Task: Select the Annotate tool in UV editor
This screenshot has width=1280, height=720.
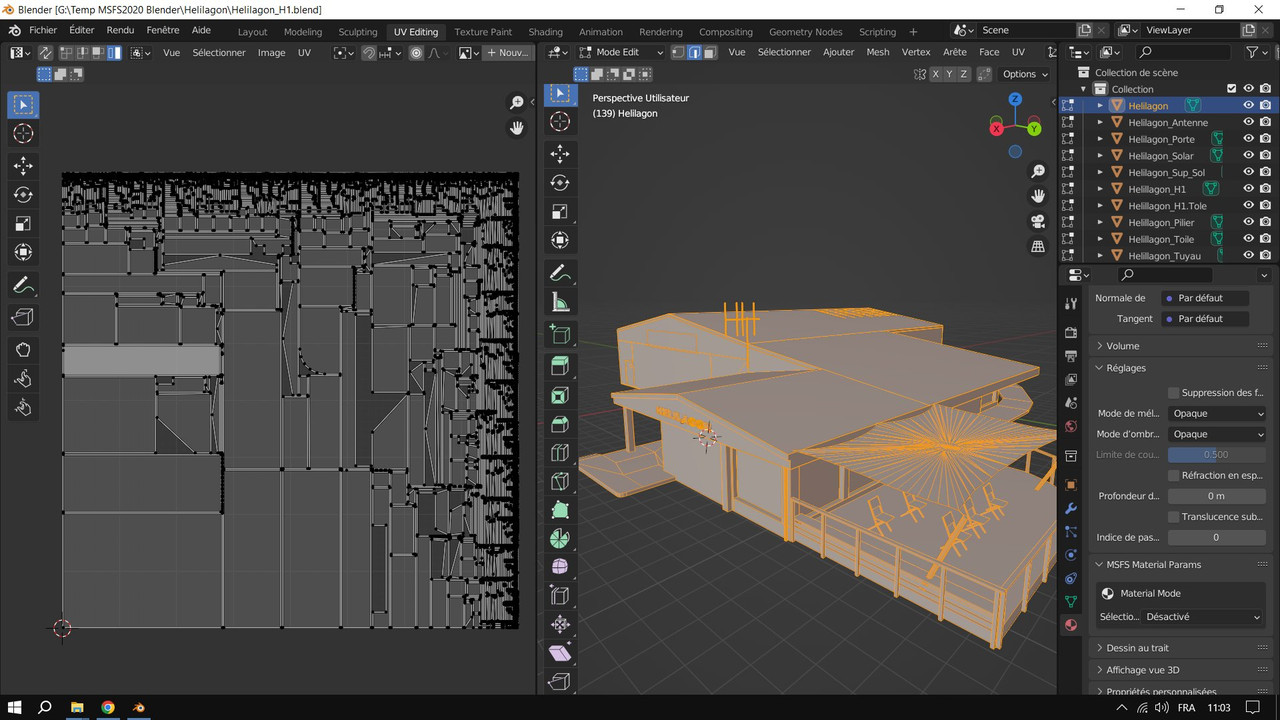Action: point(23,285)
